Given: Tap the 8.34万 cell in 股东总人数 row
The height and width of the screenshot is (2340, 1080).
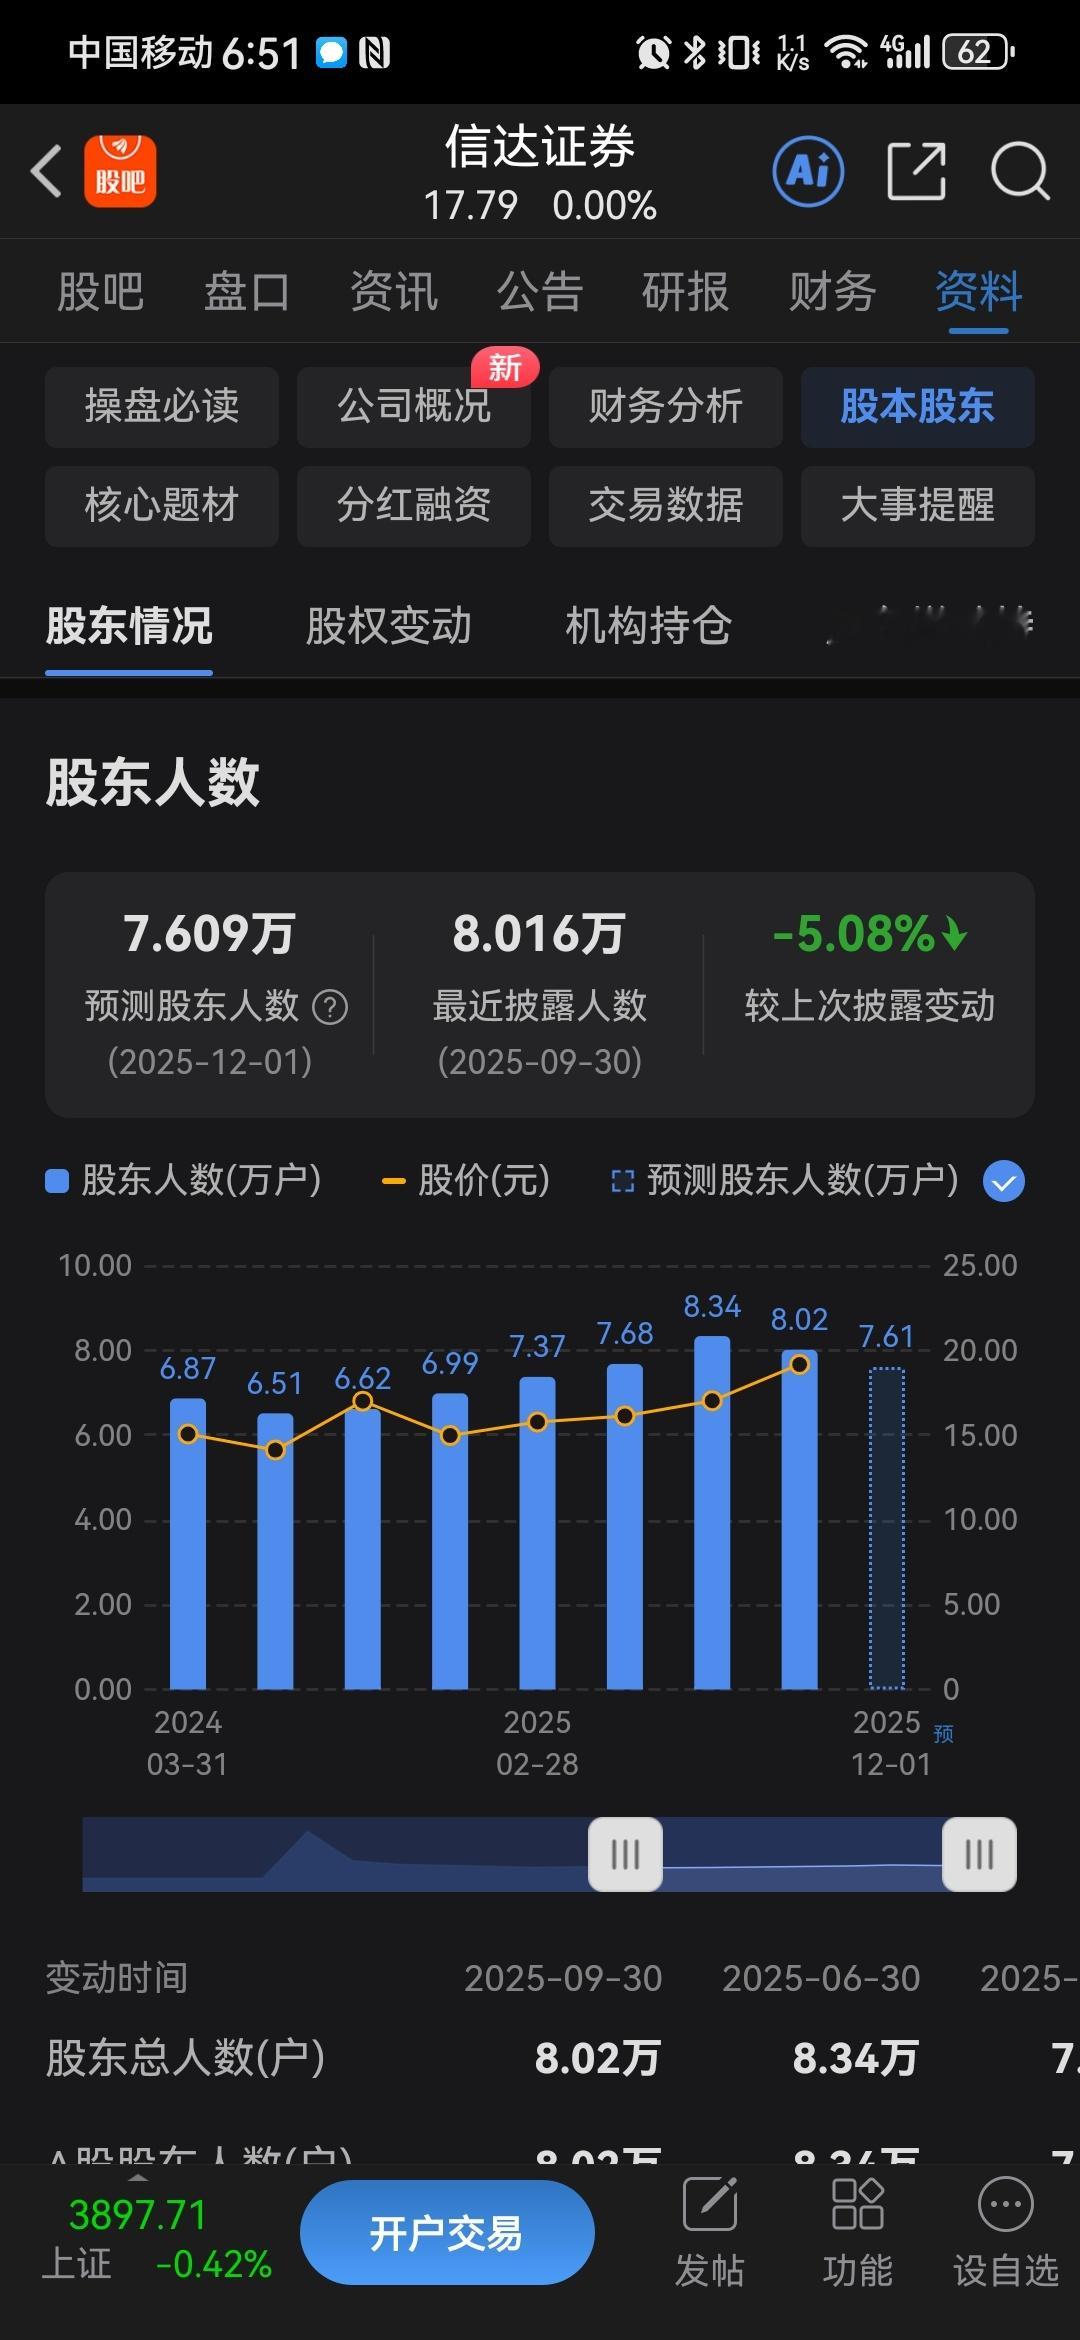Looking at the screenshot, I should (855, 2059).
